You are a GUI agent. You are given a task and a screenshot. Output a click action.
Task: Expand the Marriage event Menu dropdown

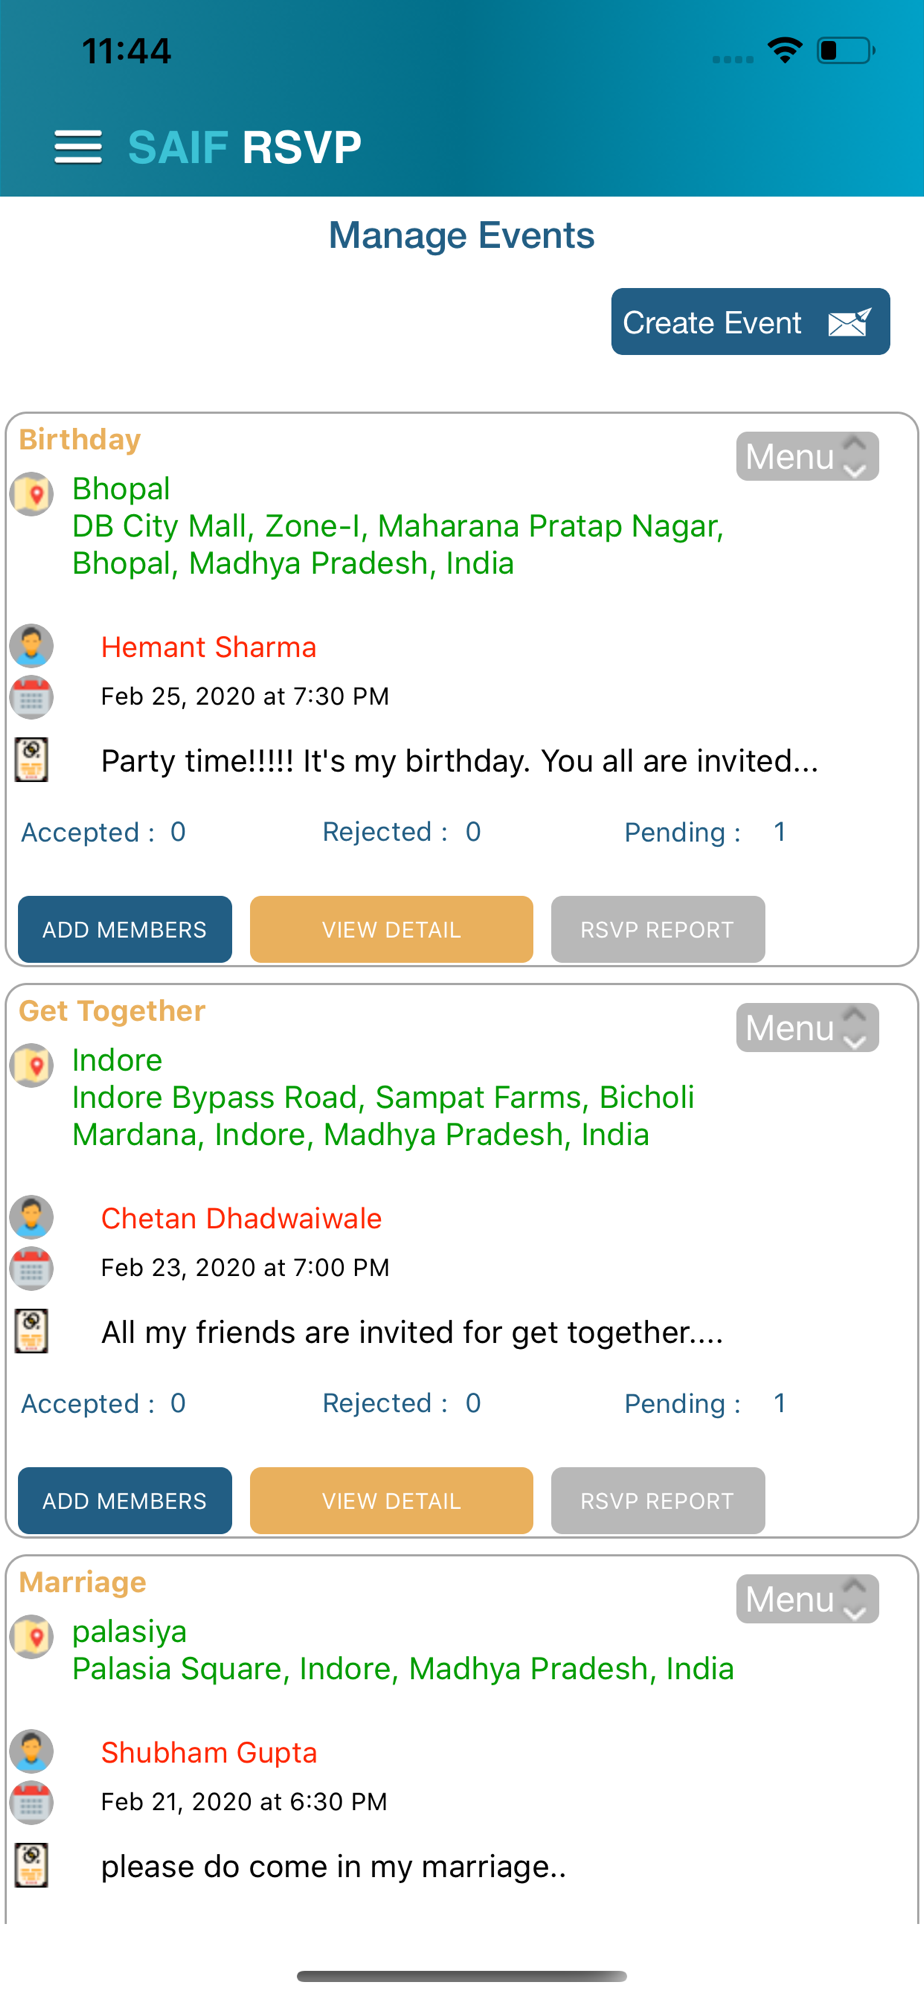[807, 1599]
